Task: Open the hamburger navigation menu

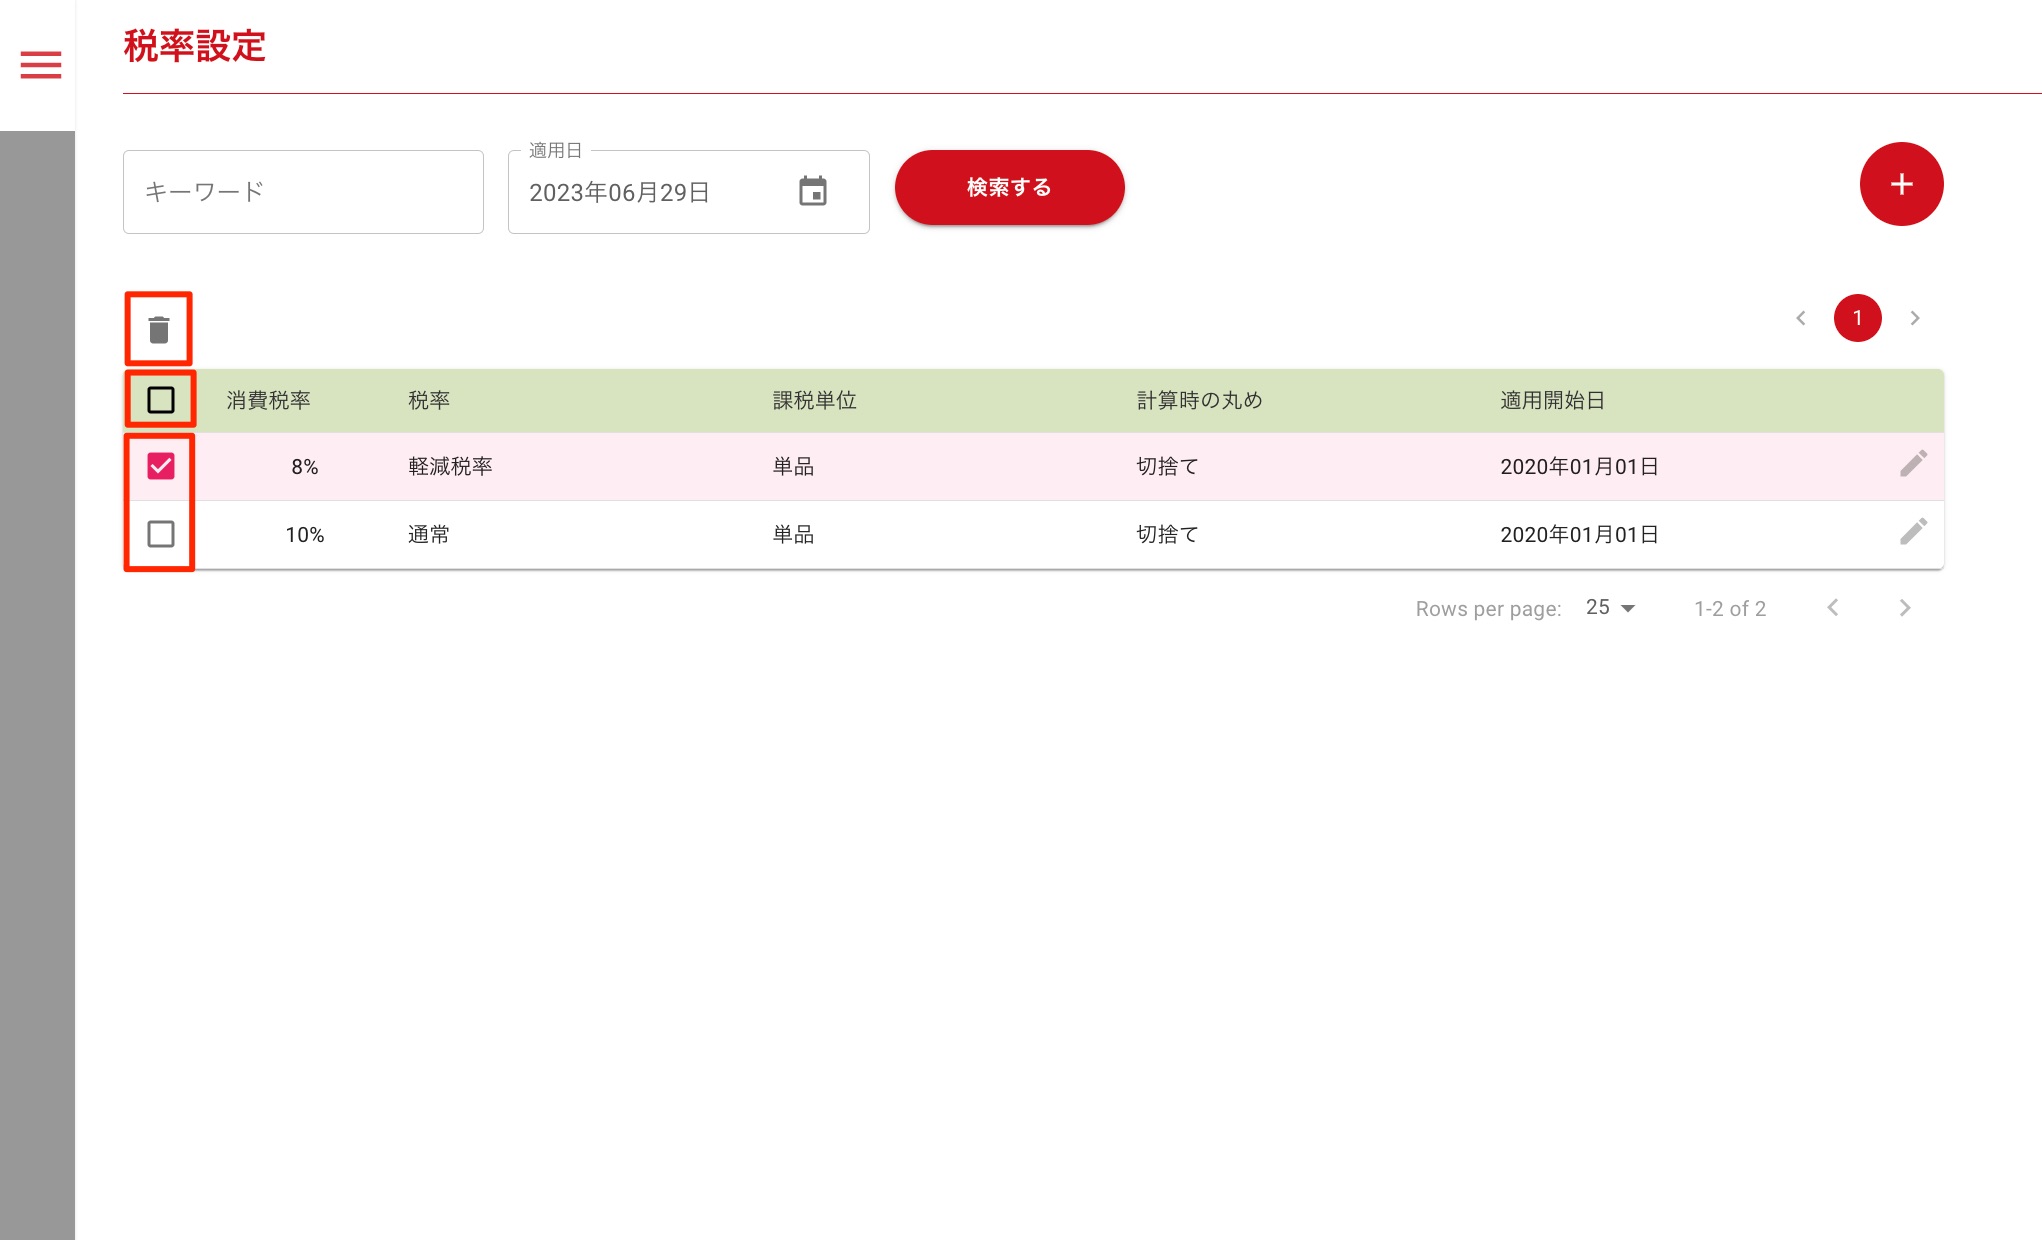Action: coord(41,65)
